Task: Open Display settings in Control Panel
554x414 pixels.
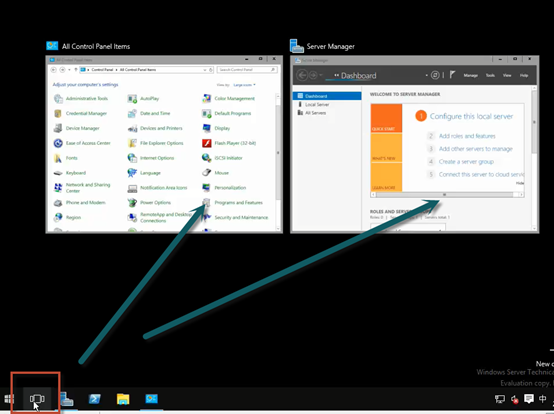Action: point(216,128)
